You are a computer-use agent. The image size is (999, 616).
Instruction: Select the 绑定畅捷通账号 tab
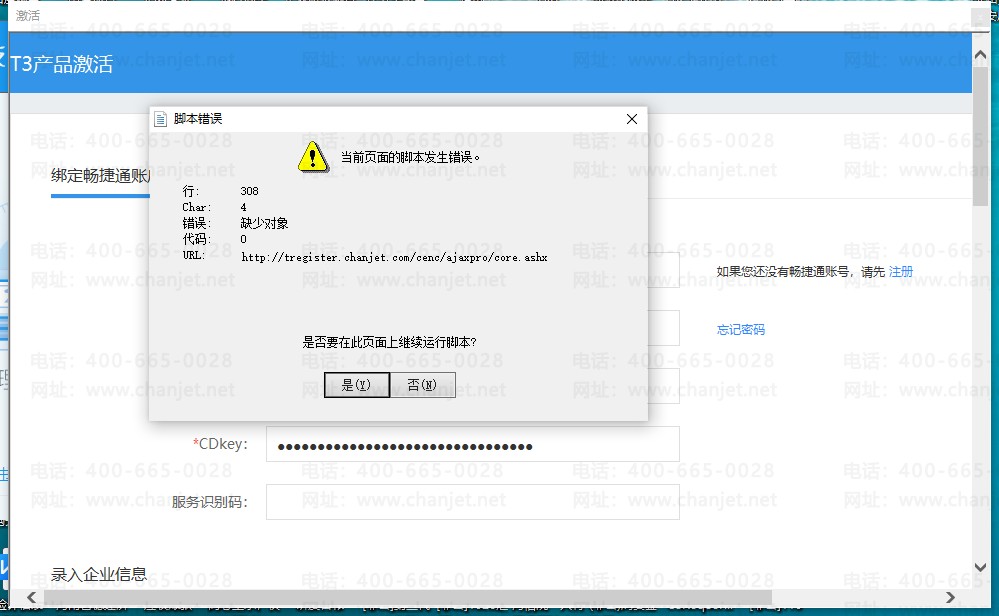coord(100,176)
